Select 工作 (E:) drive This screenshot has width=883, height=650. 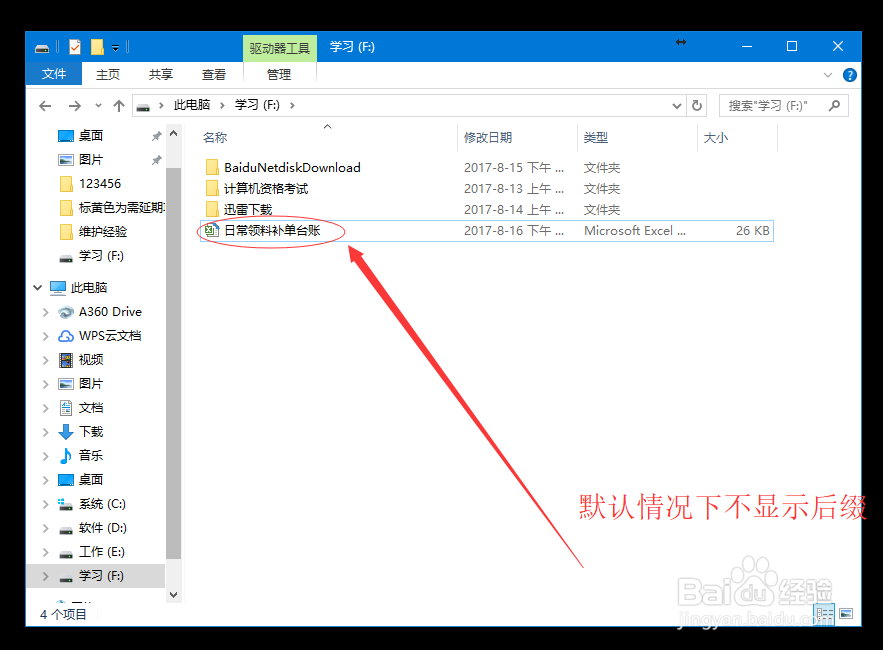coord(101,551)
